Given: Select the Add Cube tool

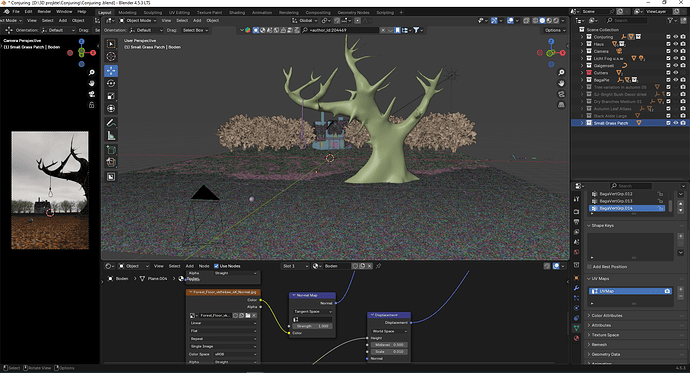Looking at the screenshot, I should (111, 150).
